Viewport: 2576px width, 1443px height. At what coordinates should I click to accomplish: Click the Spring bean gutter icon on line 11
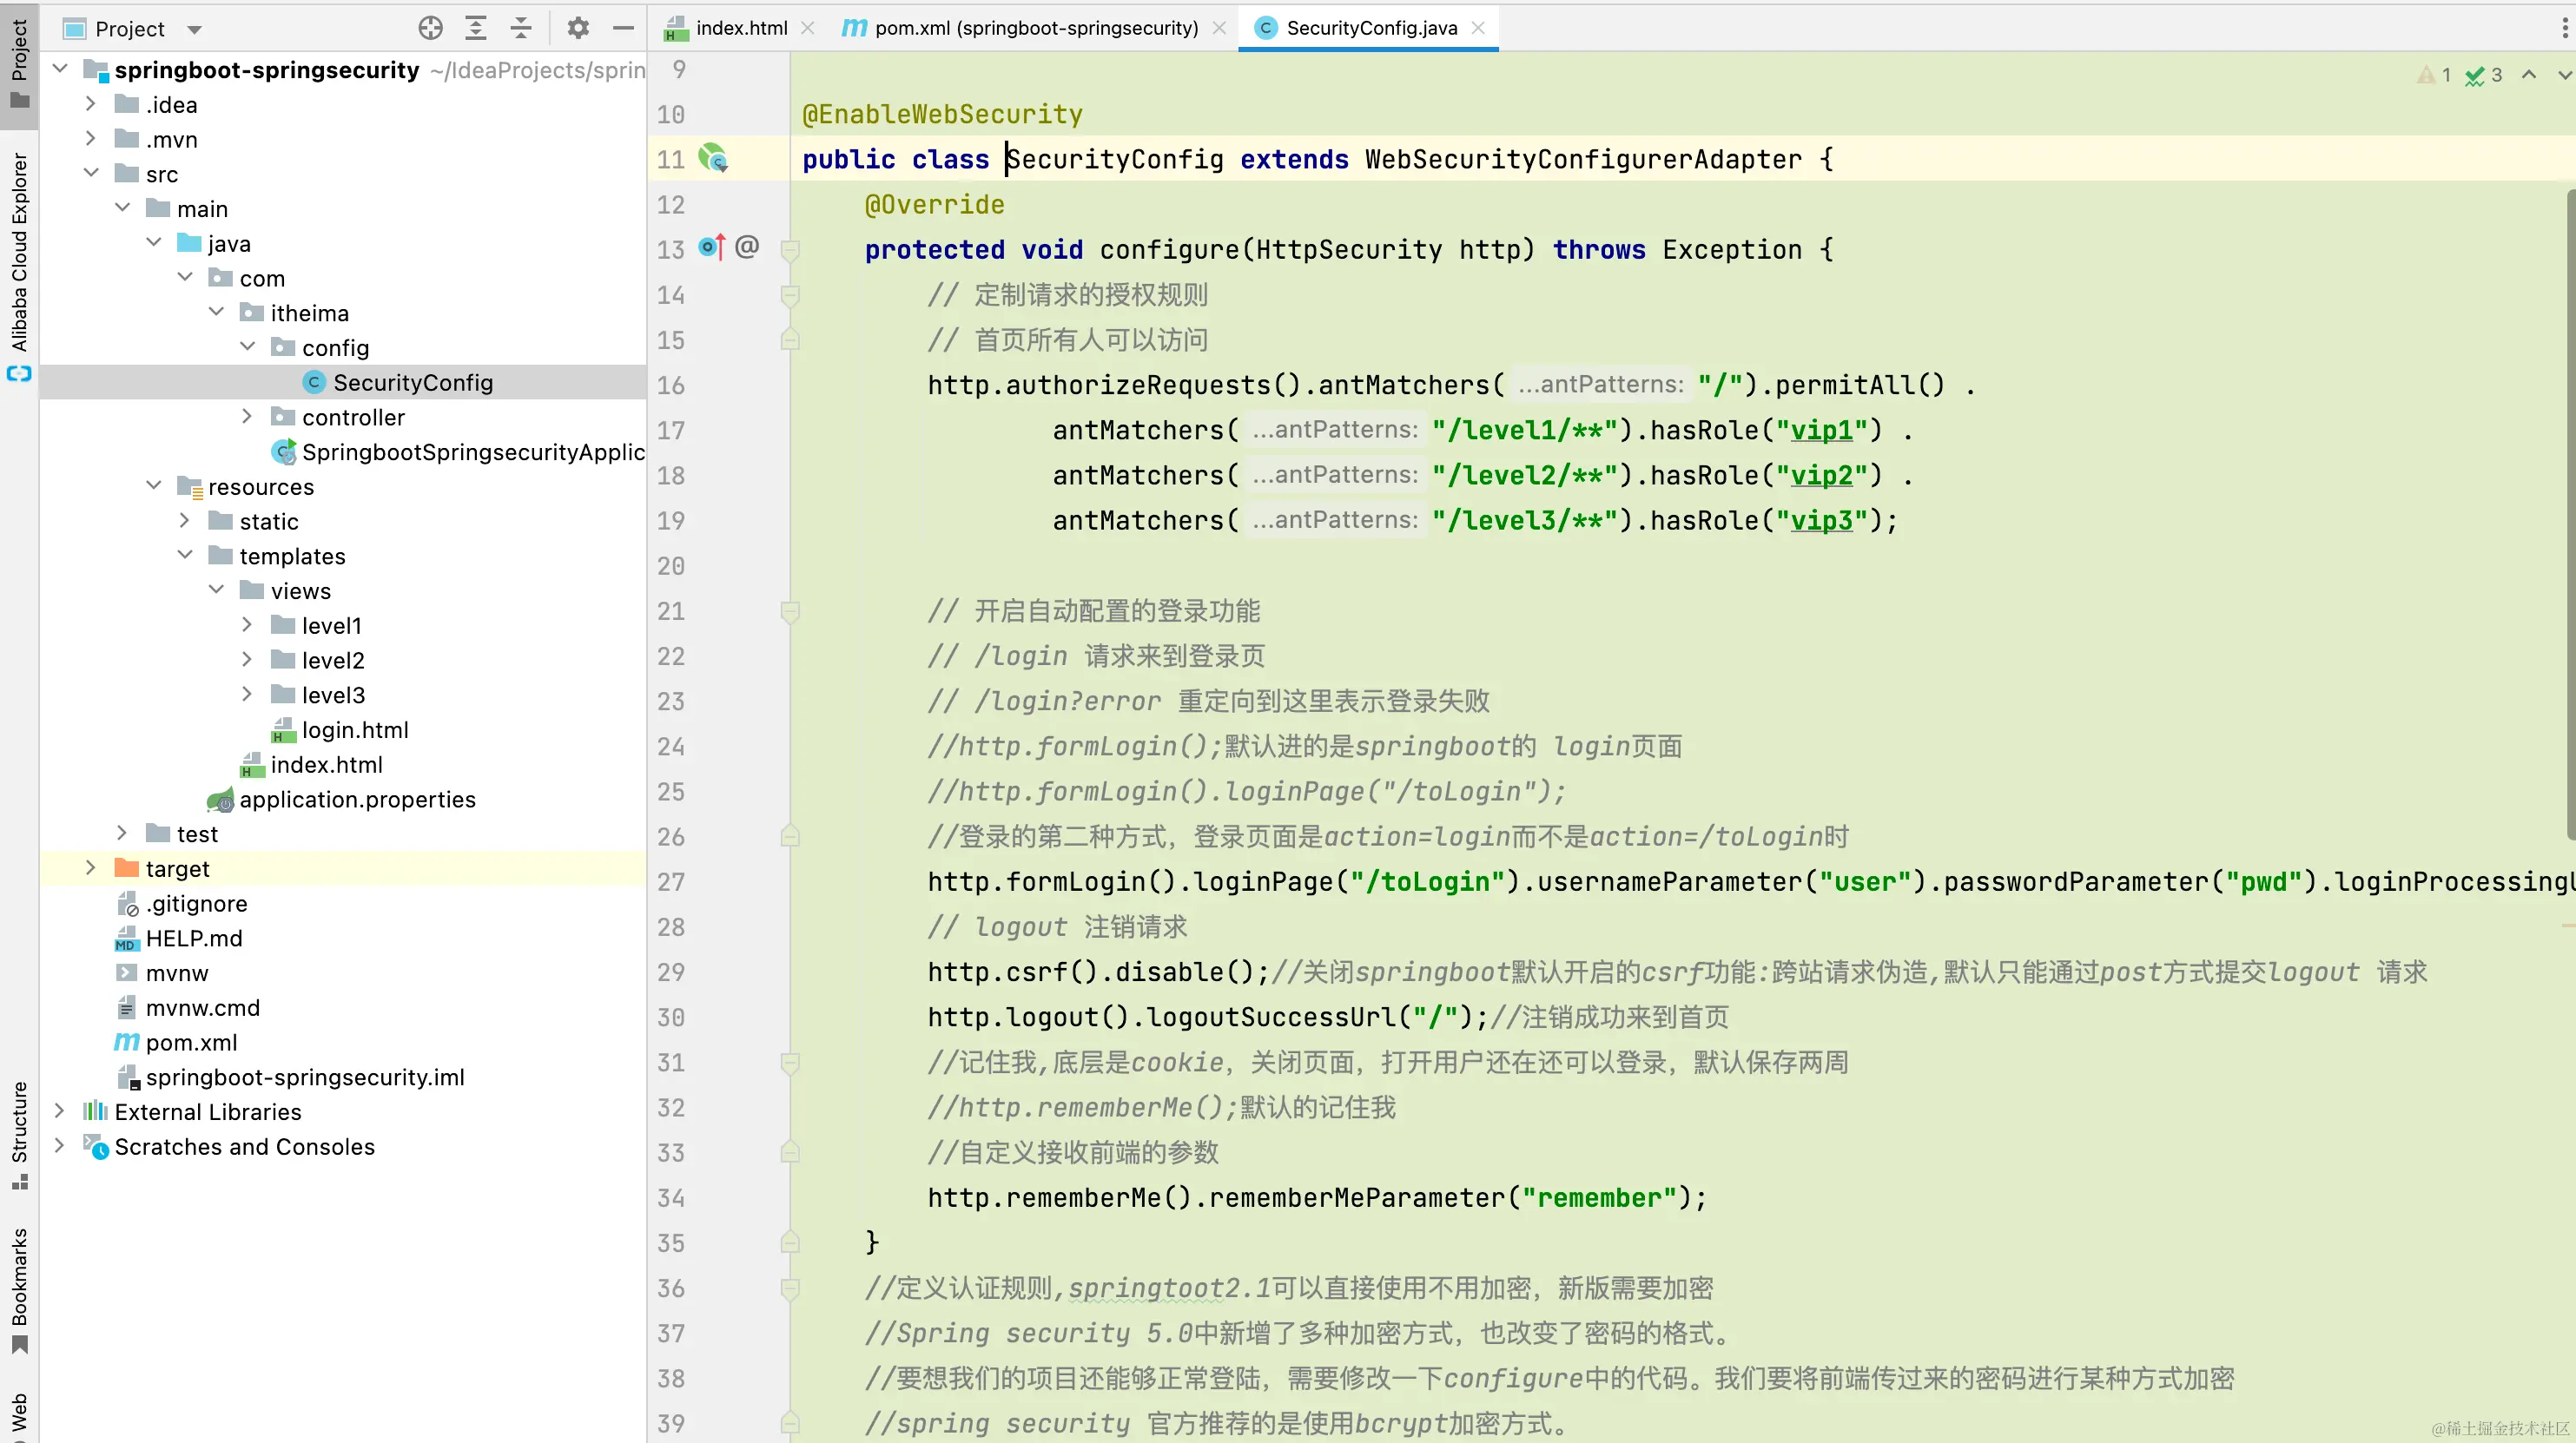(713, 158)
